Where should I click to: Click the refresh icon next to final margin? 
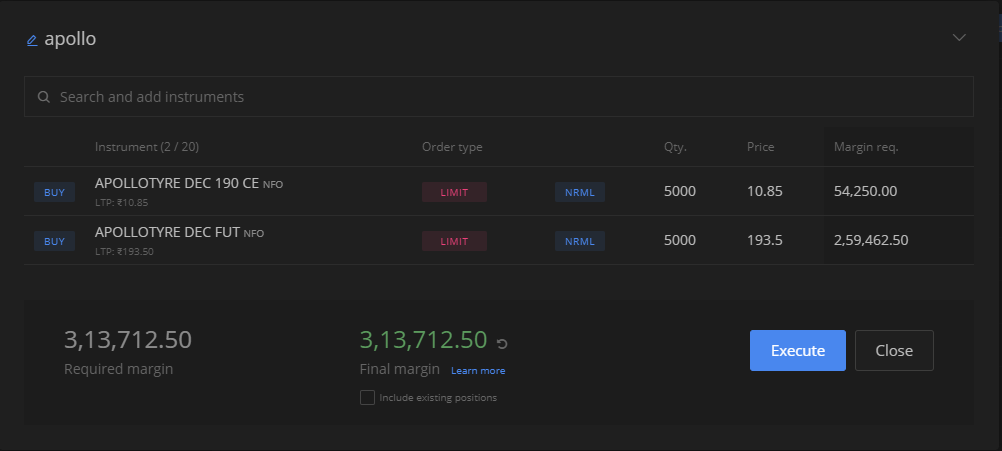(502, 344)
